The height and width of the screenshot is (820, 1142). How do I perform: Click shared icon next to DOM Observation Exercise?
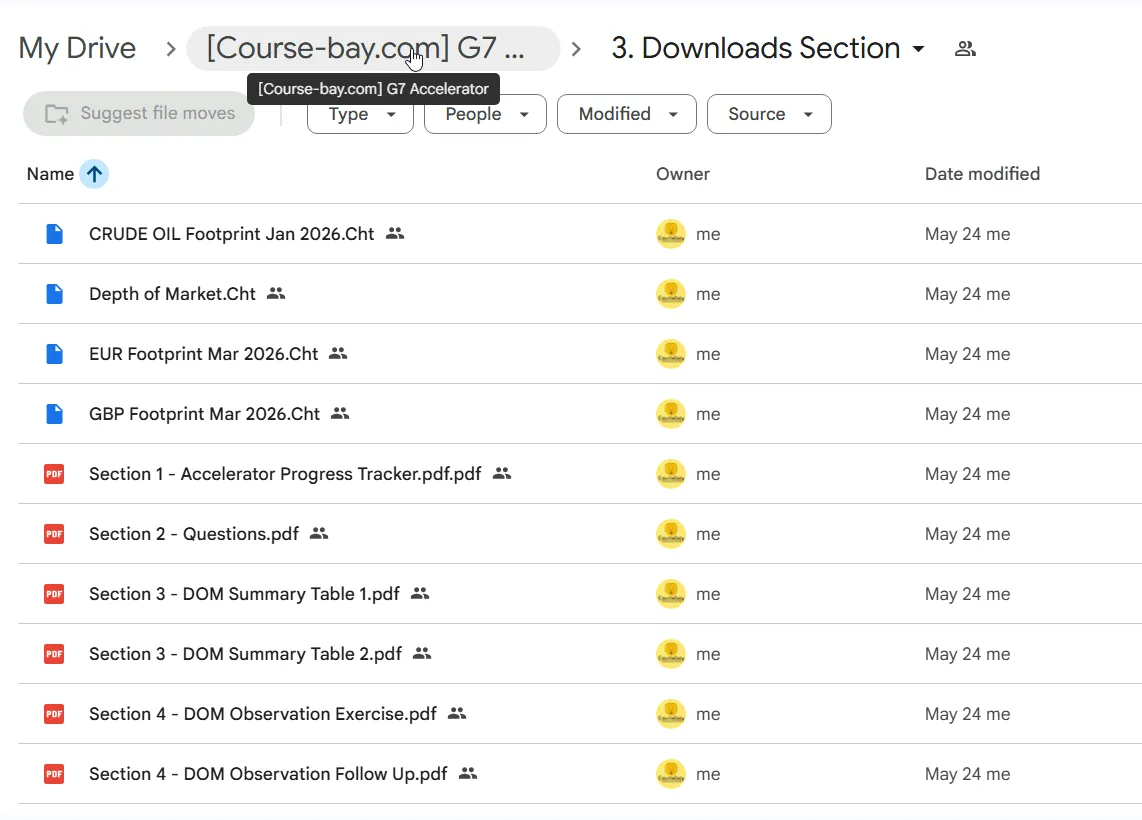(457, 713)
